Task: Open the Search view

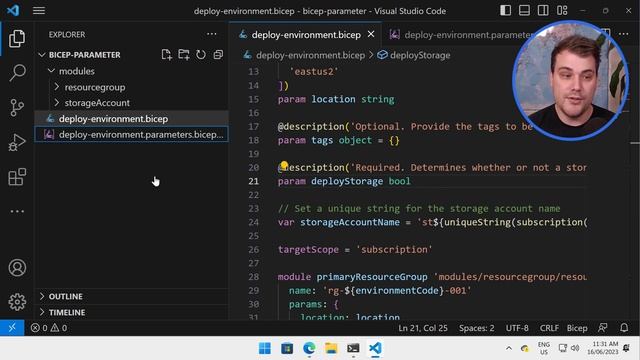Action: [x=17, y=73]
